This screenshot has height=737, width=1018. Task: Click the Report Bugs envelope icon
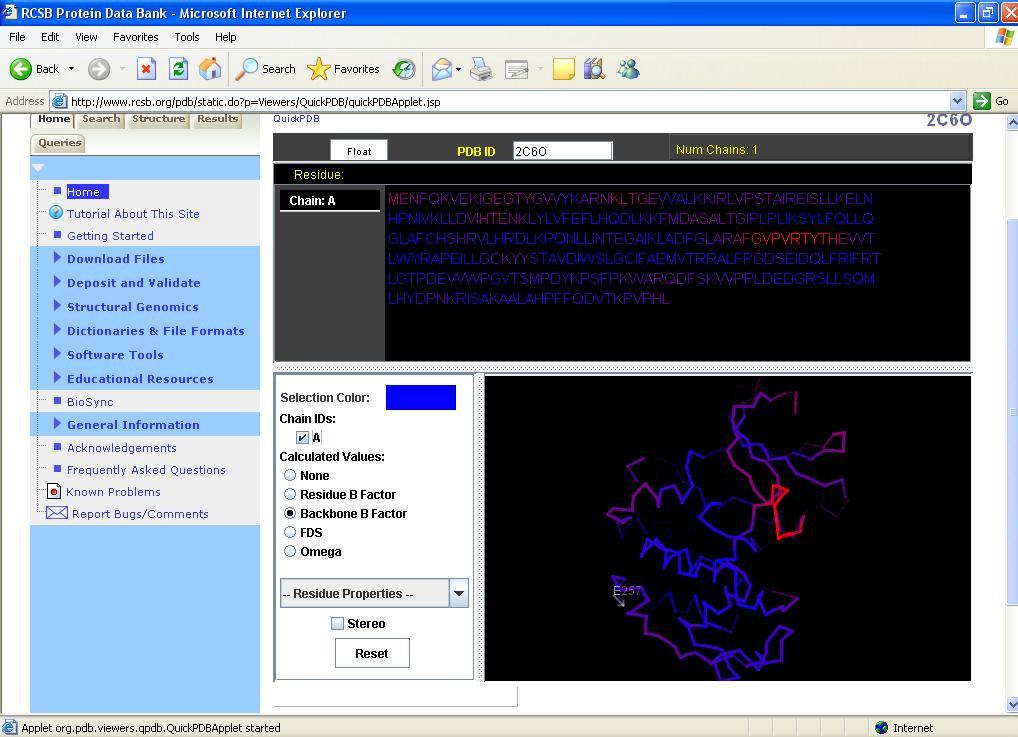click(56, 513)
